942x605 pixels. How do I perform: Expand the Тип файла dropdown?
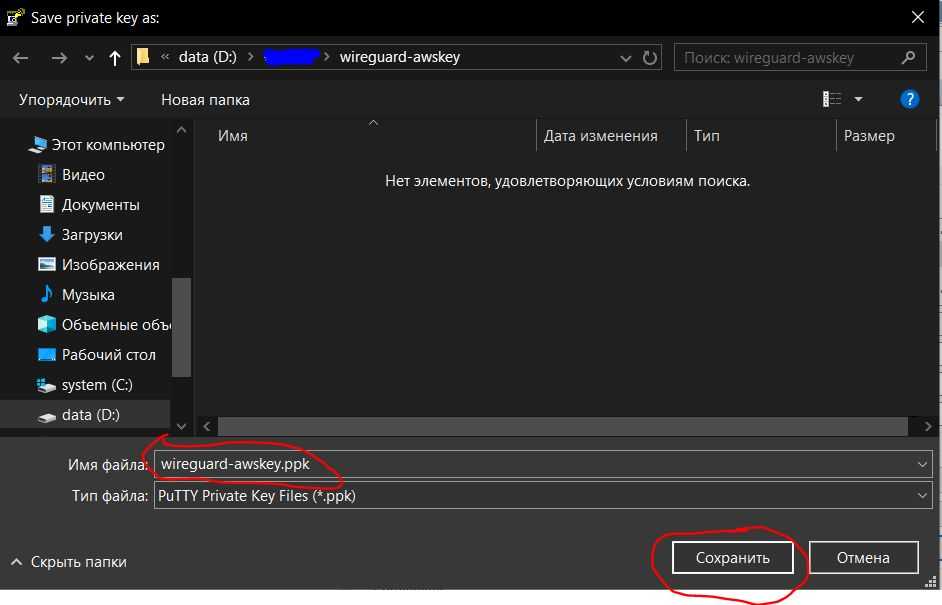(922, 495)
